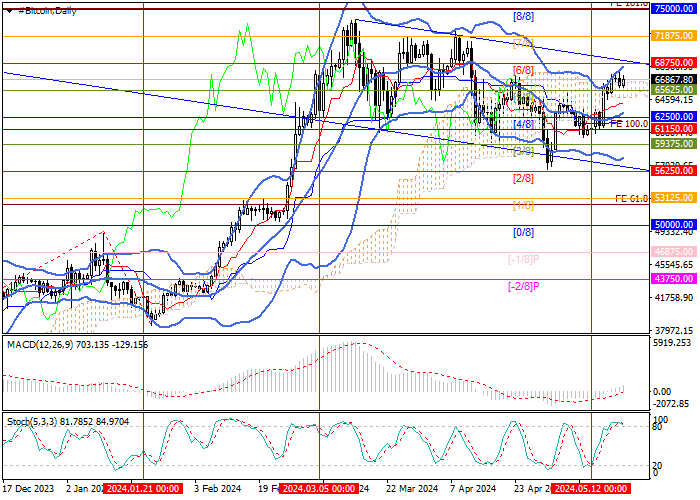The image size is (700, 500).
Task: Click the #Bitcoin,Daily chart title
Action: (x=46, y=8)
